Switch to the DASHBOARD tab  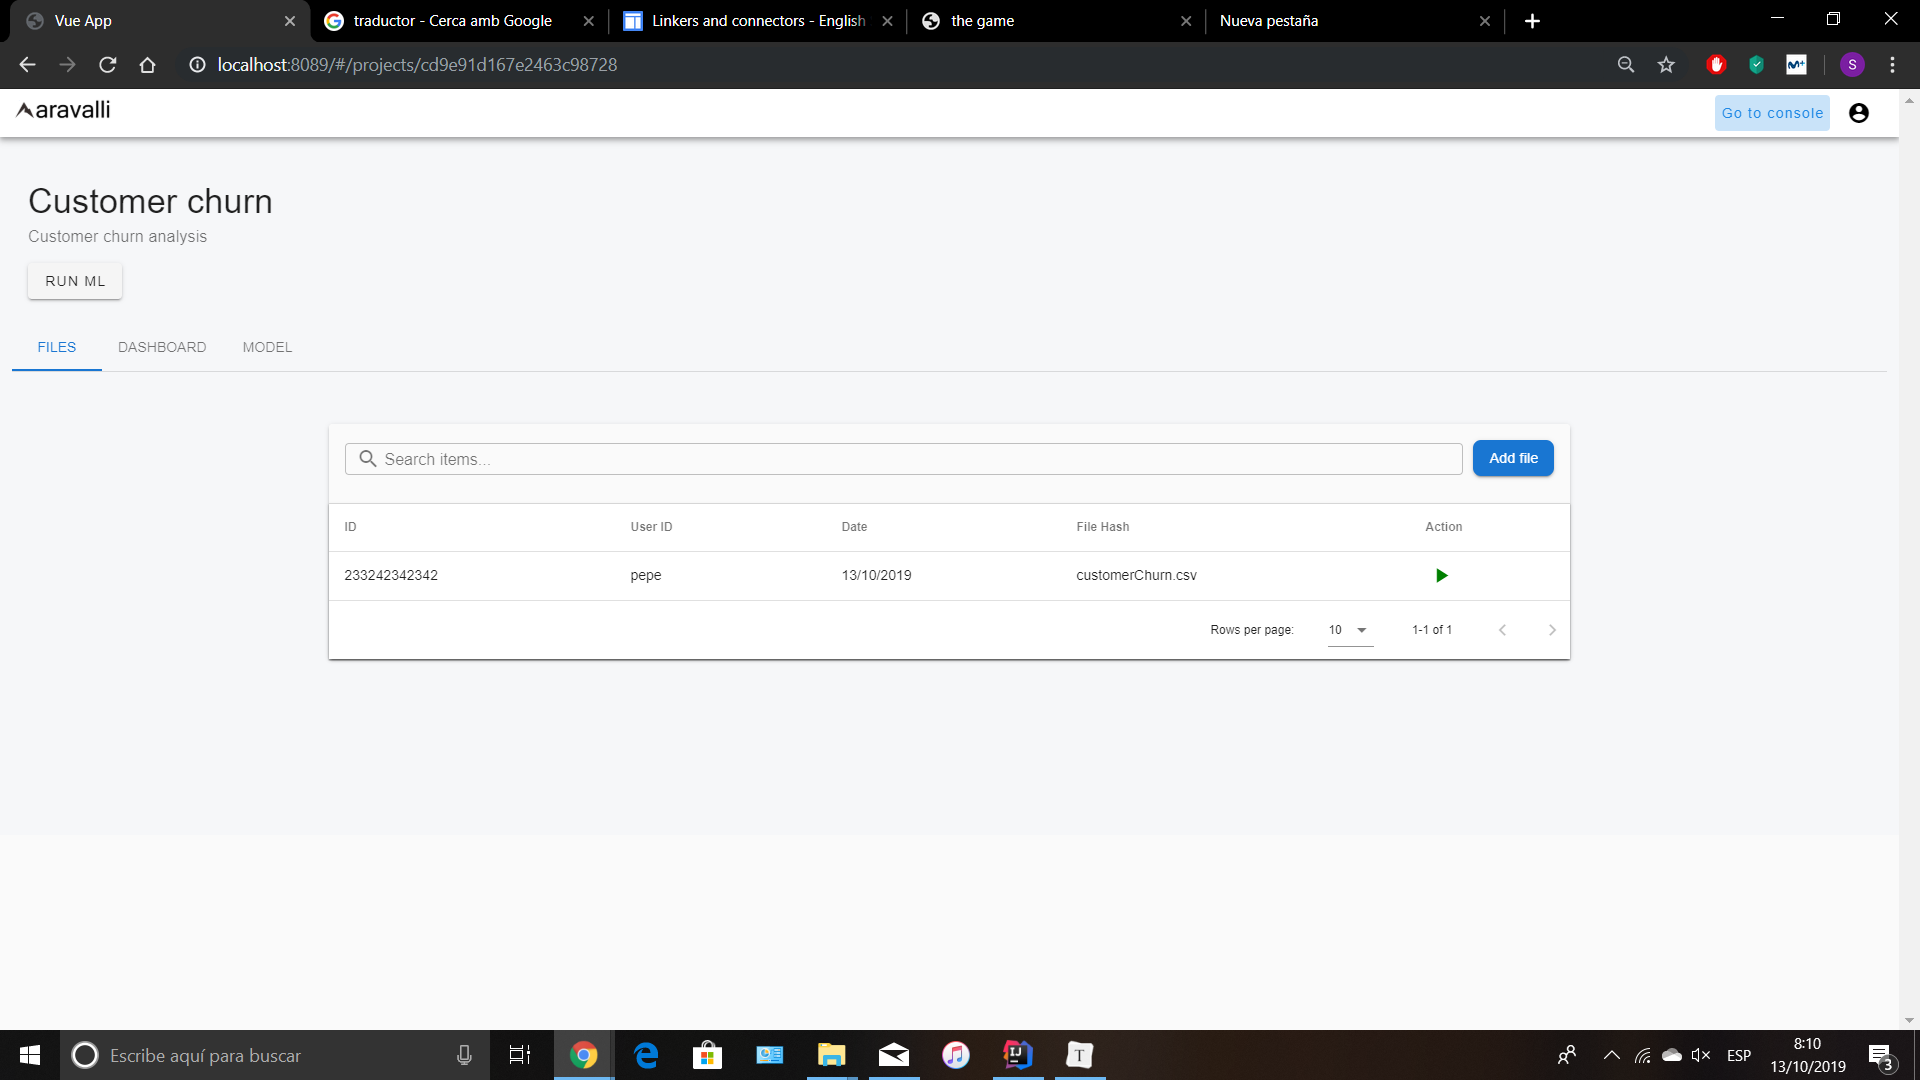point(162,347)
